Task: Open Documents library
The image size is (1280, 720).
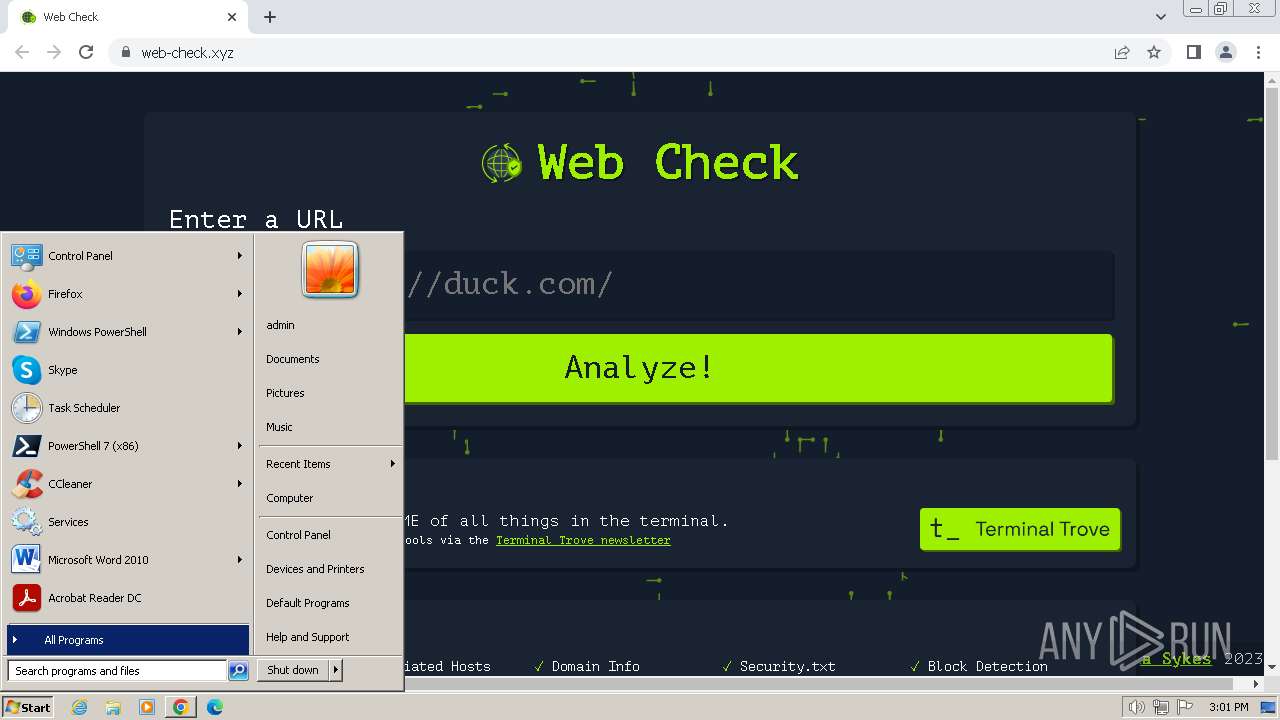Action: click(330, 359)
